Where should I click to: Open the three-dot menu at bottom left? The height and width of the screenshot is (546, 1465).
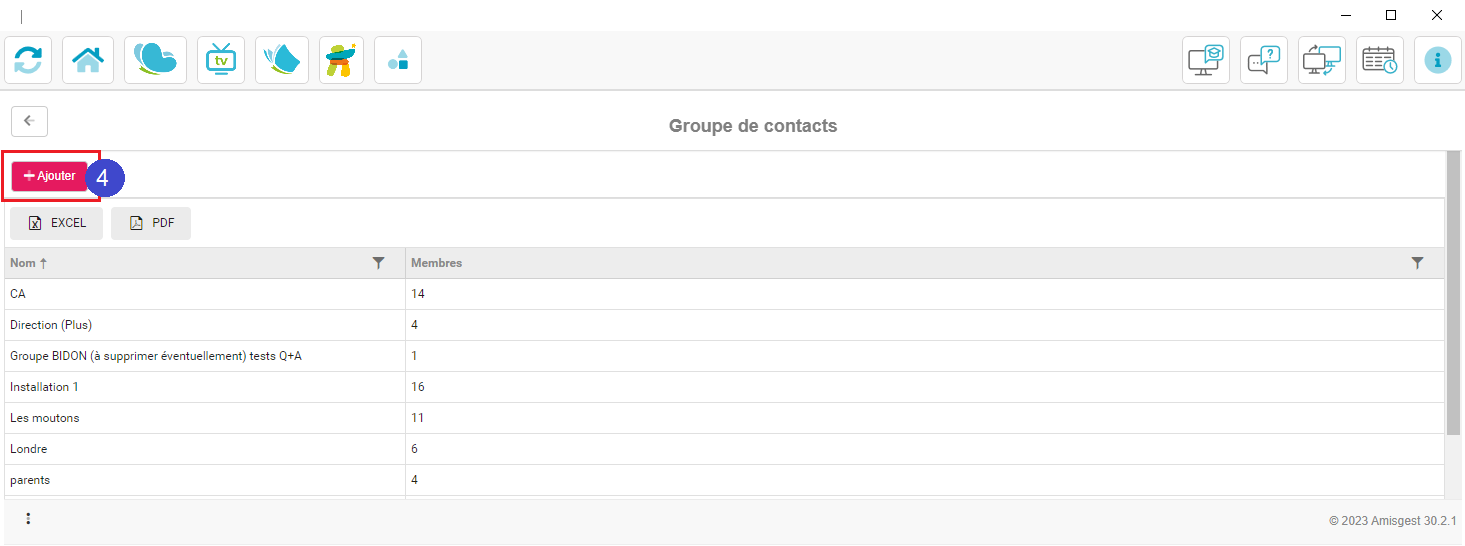(28, 518)
